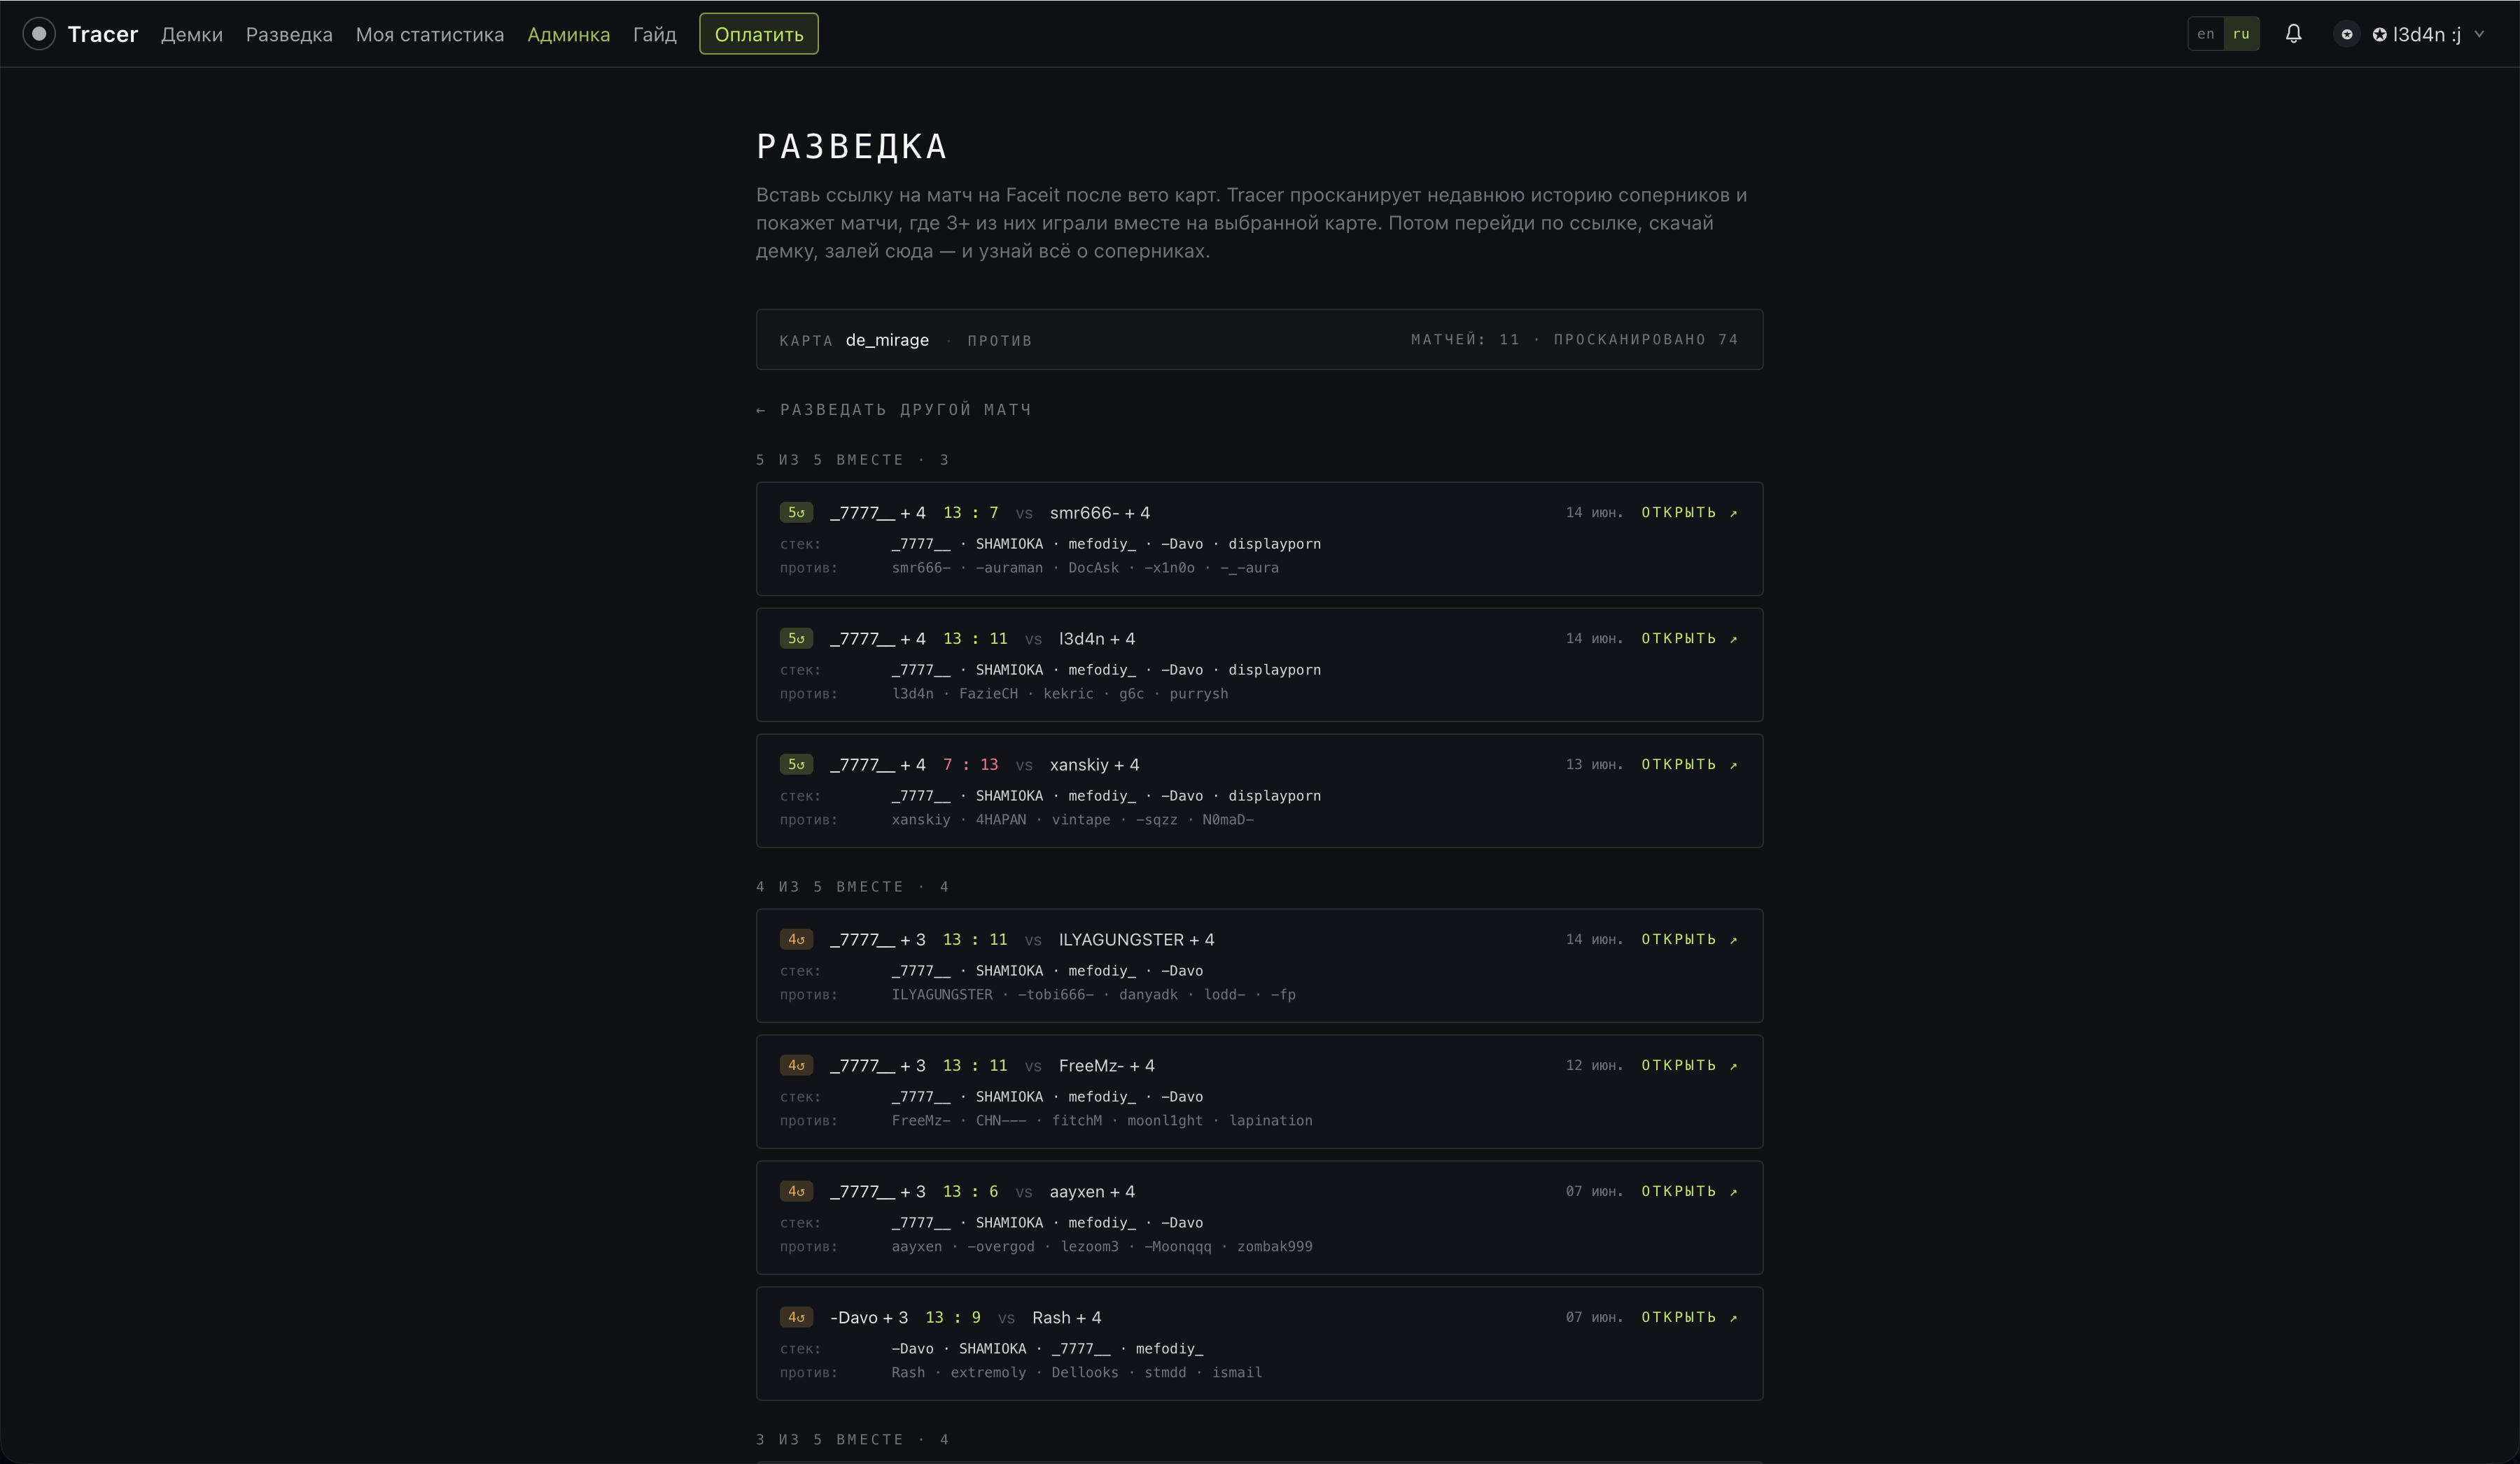Viewport: 2520px width, 1464px height.
Task: Open Моя статистика page
Action: (430, 34)
